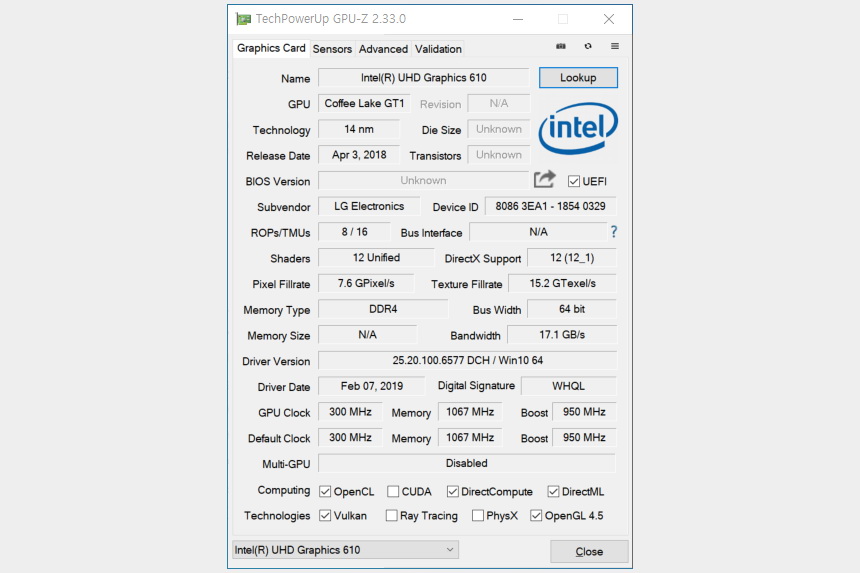
Task: Click the refresh icon in the toolbar
Action: pos(588,47)
